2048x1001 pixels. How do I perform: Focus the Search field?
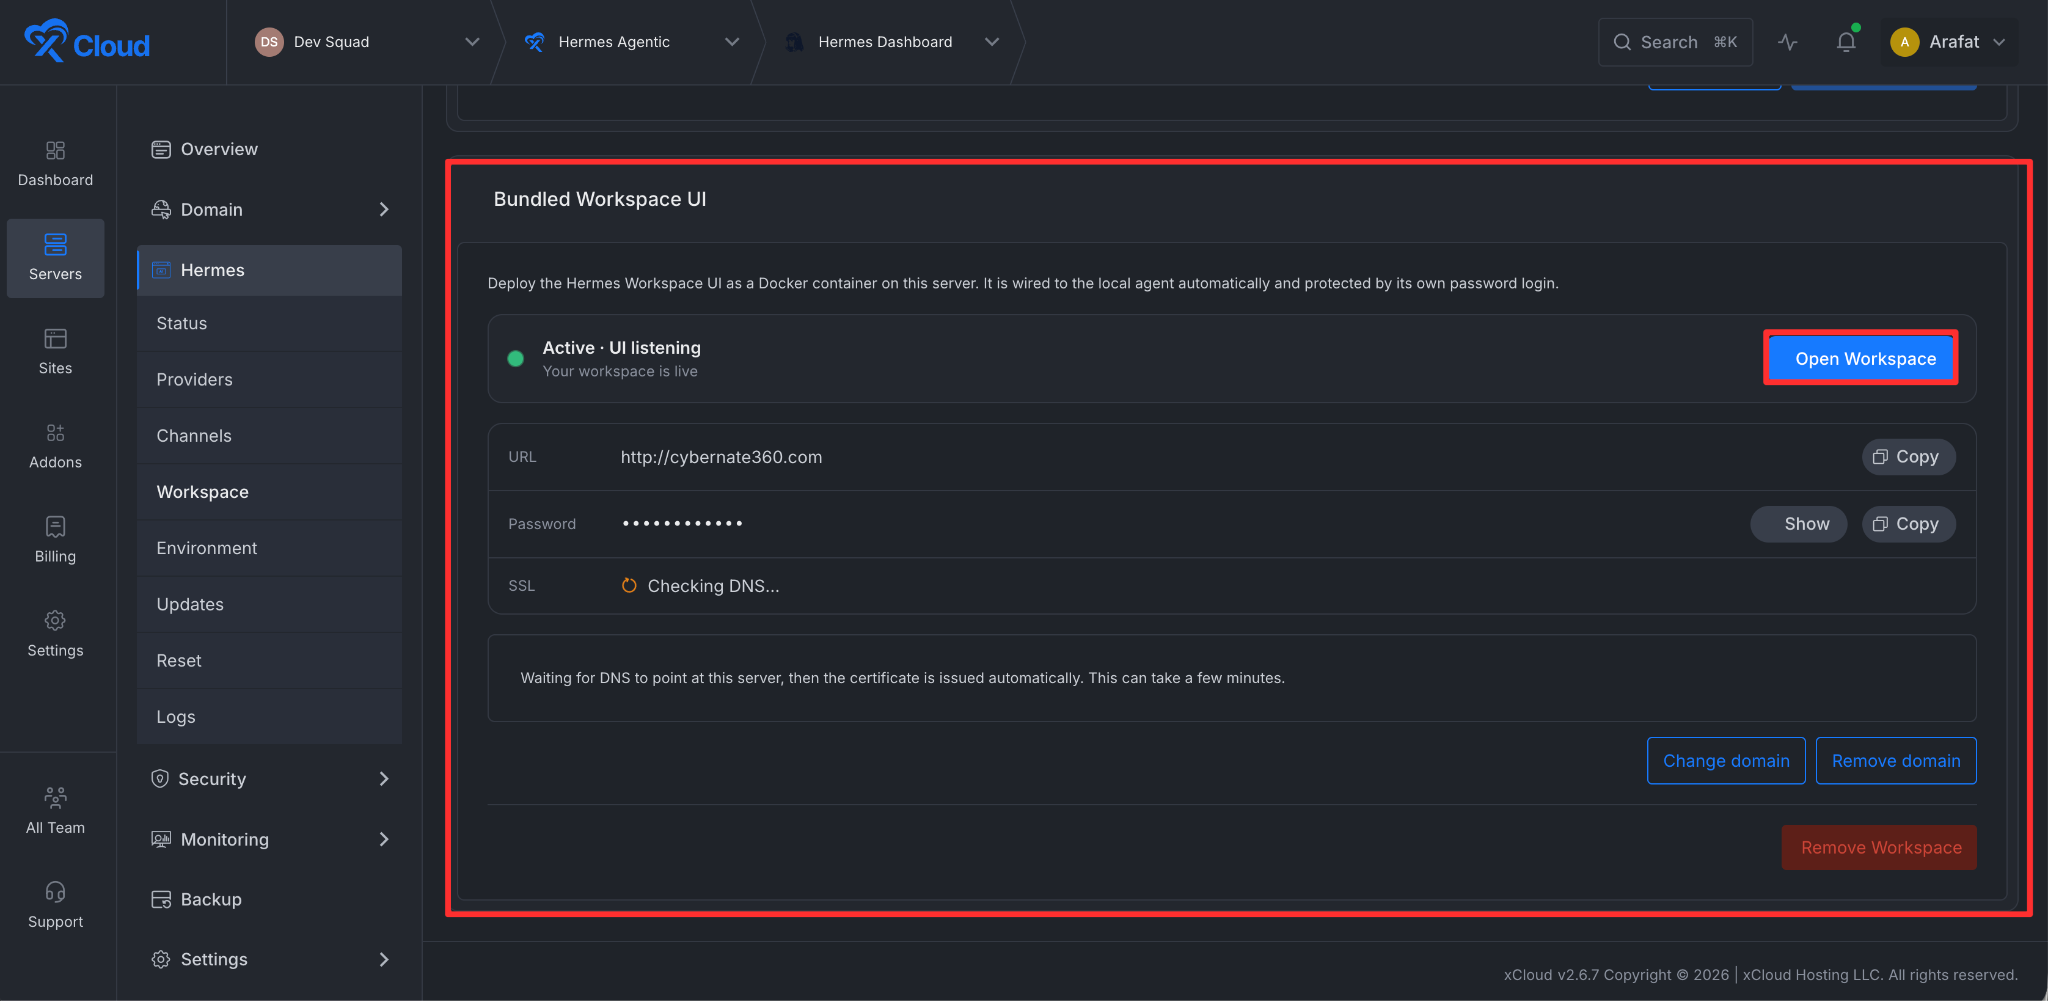click(x=1675, y=42)
